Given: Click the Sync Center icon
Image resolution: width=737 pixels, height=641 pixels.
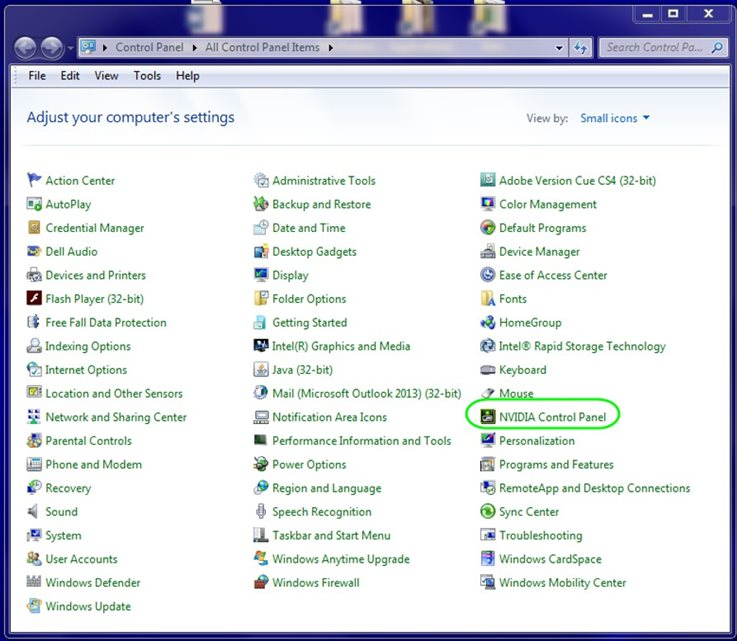Looking at the screenshot, I should coord(488,511).
